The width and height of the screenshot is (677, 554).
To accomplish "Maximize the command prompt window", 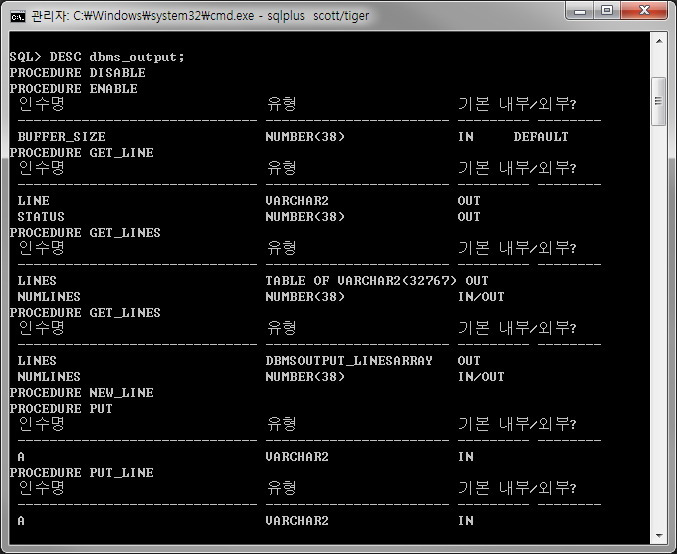I will click(x=607, y=10).
